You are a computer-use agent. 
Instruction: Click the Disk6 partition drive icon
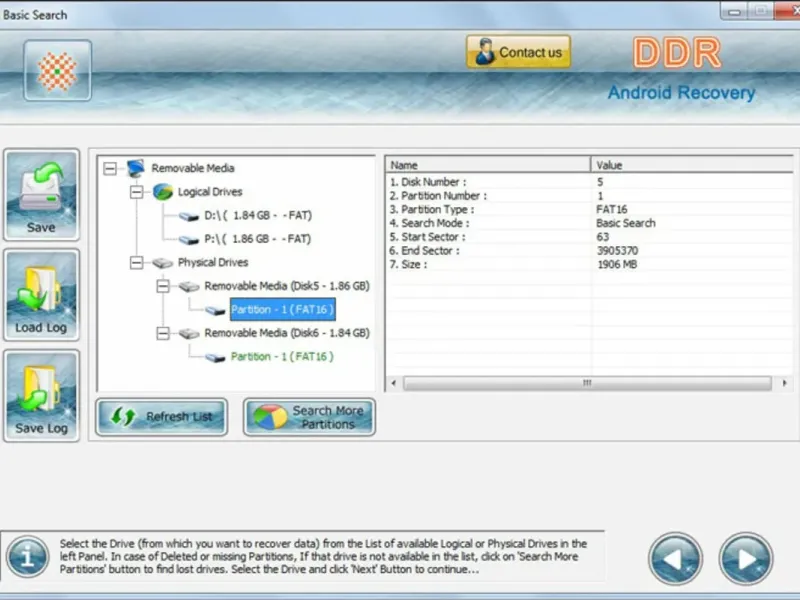[215, 358]
